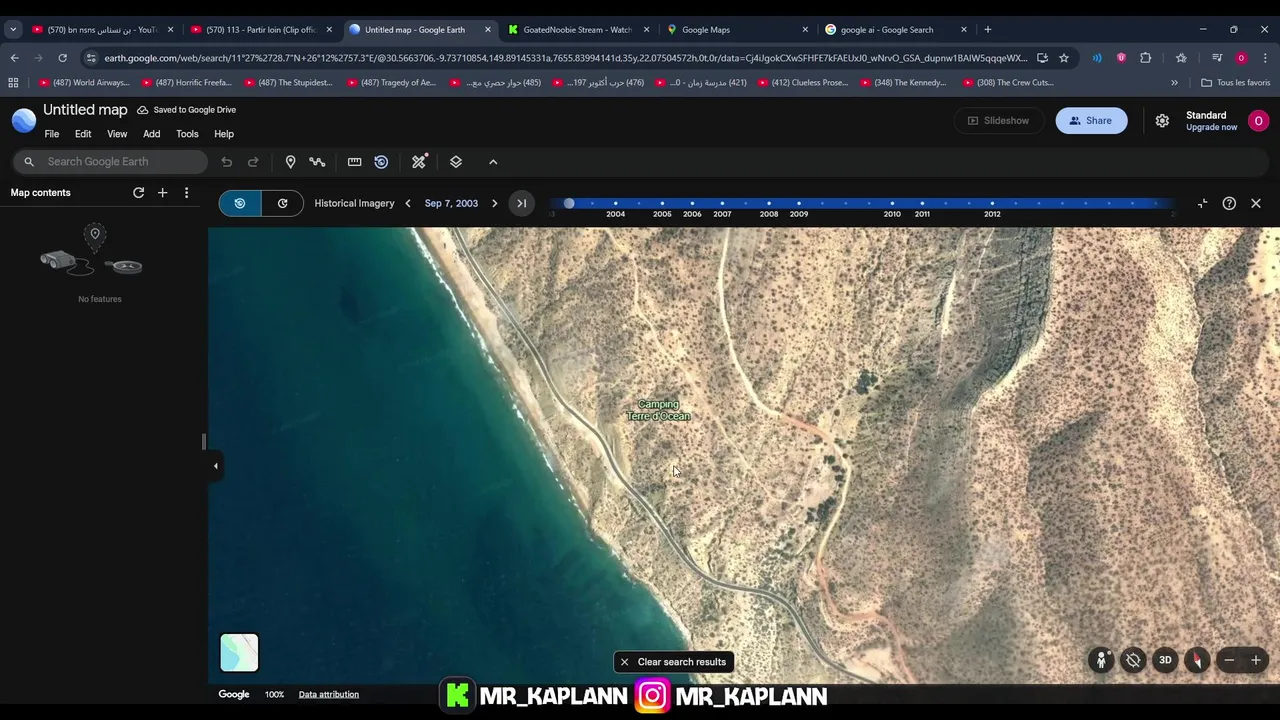This screenshot has height=720, width=1280.
Task: Open the AI design tool with red dot
Action: tap(419, 162)
